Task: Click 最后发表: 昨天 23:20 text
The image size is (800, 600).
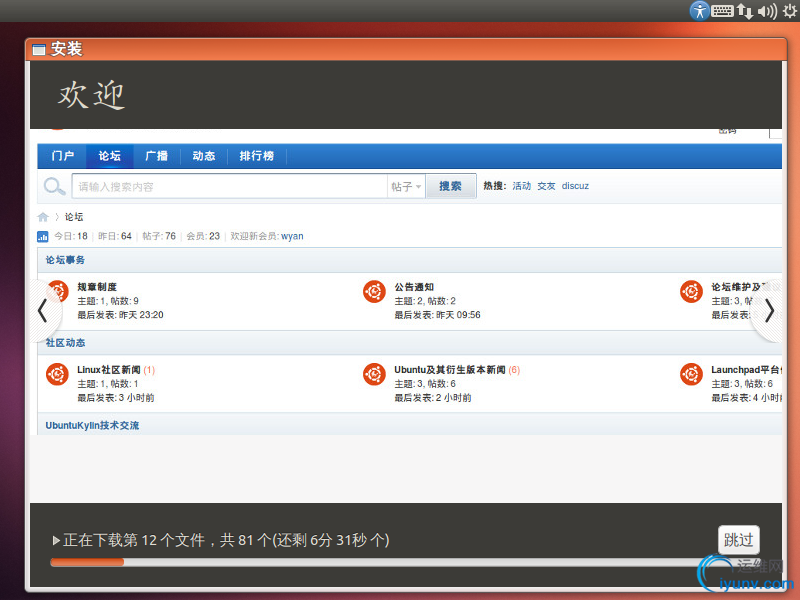Action: click(120, 315)
